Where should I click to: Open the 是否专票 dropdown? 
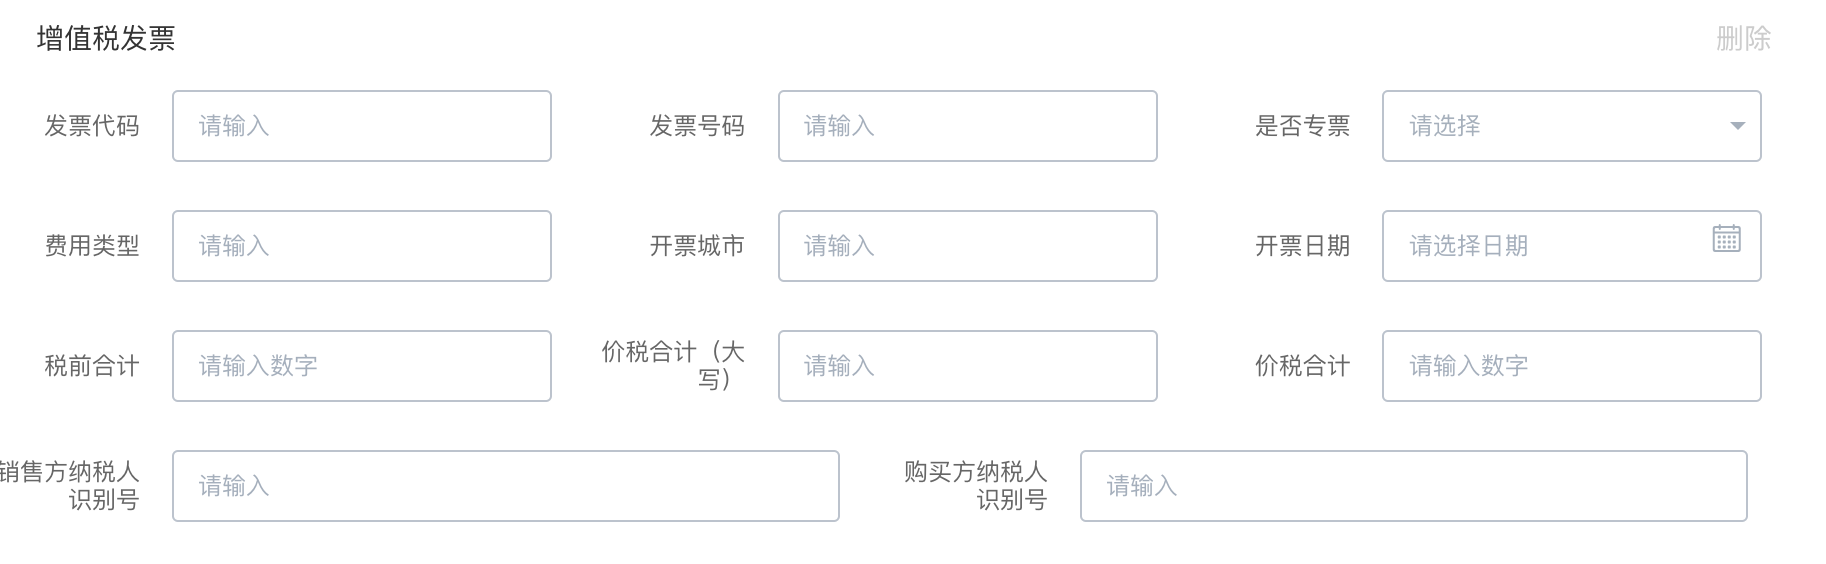pyautogui.click(x=1571, y=126)
